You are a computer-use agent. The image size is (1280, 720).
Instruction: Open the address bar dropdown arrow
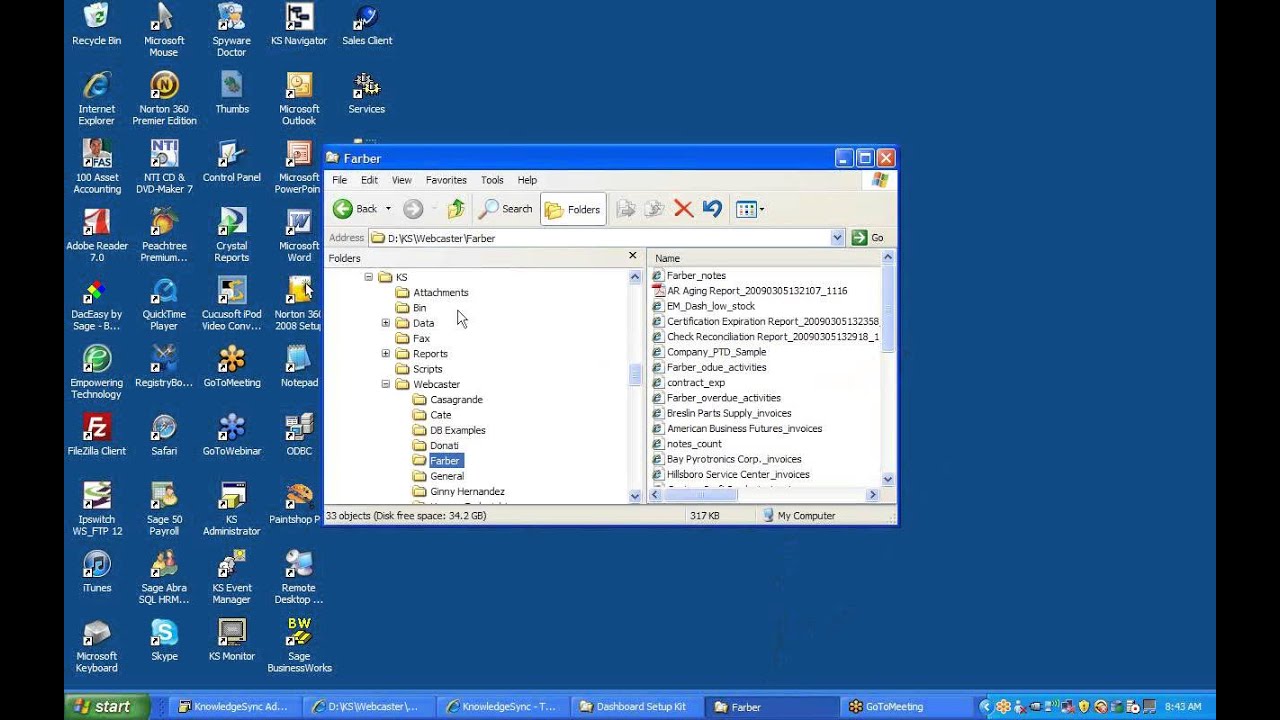[x=838, y=238]
